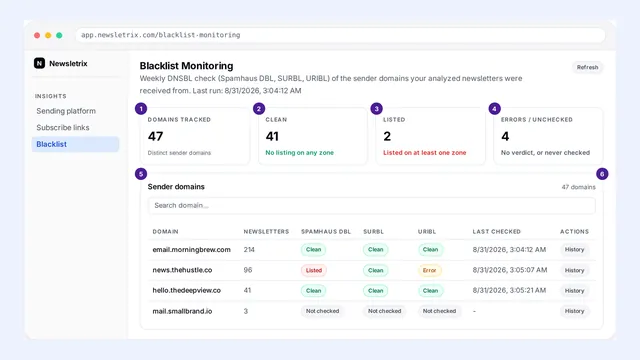Open History for hello.thedeepview.co
640x360 pixels.
click(x=574, y=291)
